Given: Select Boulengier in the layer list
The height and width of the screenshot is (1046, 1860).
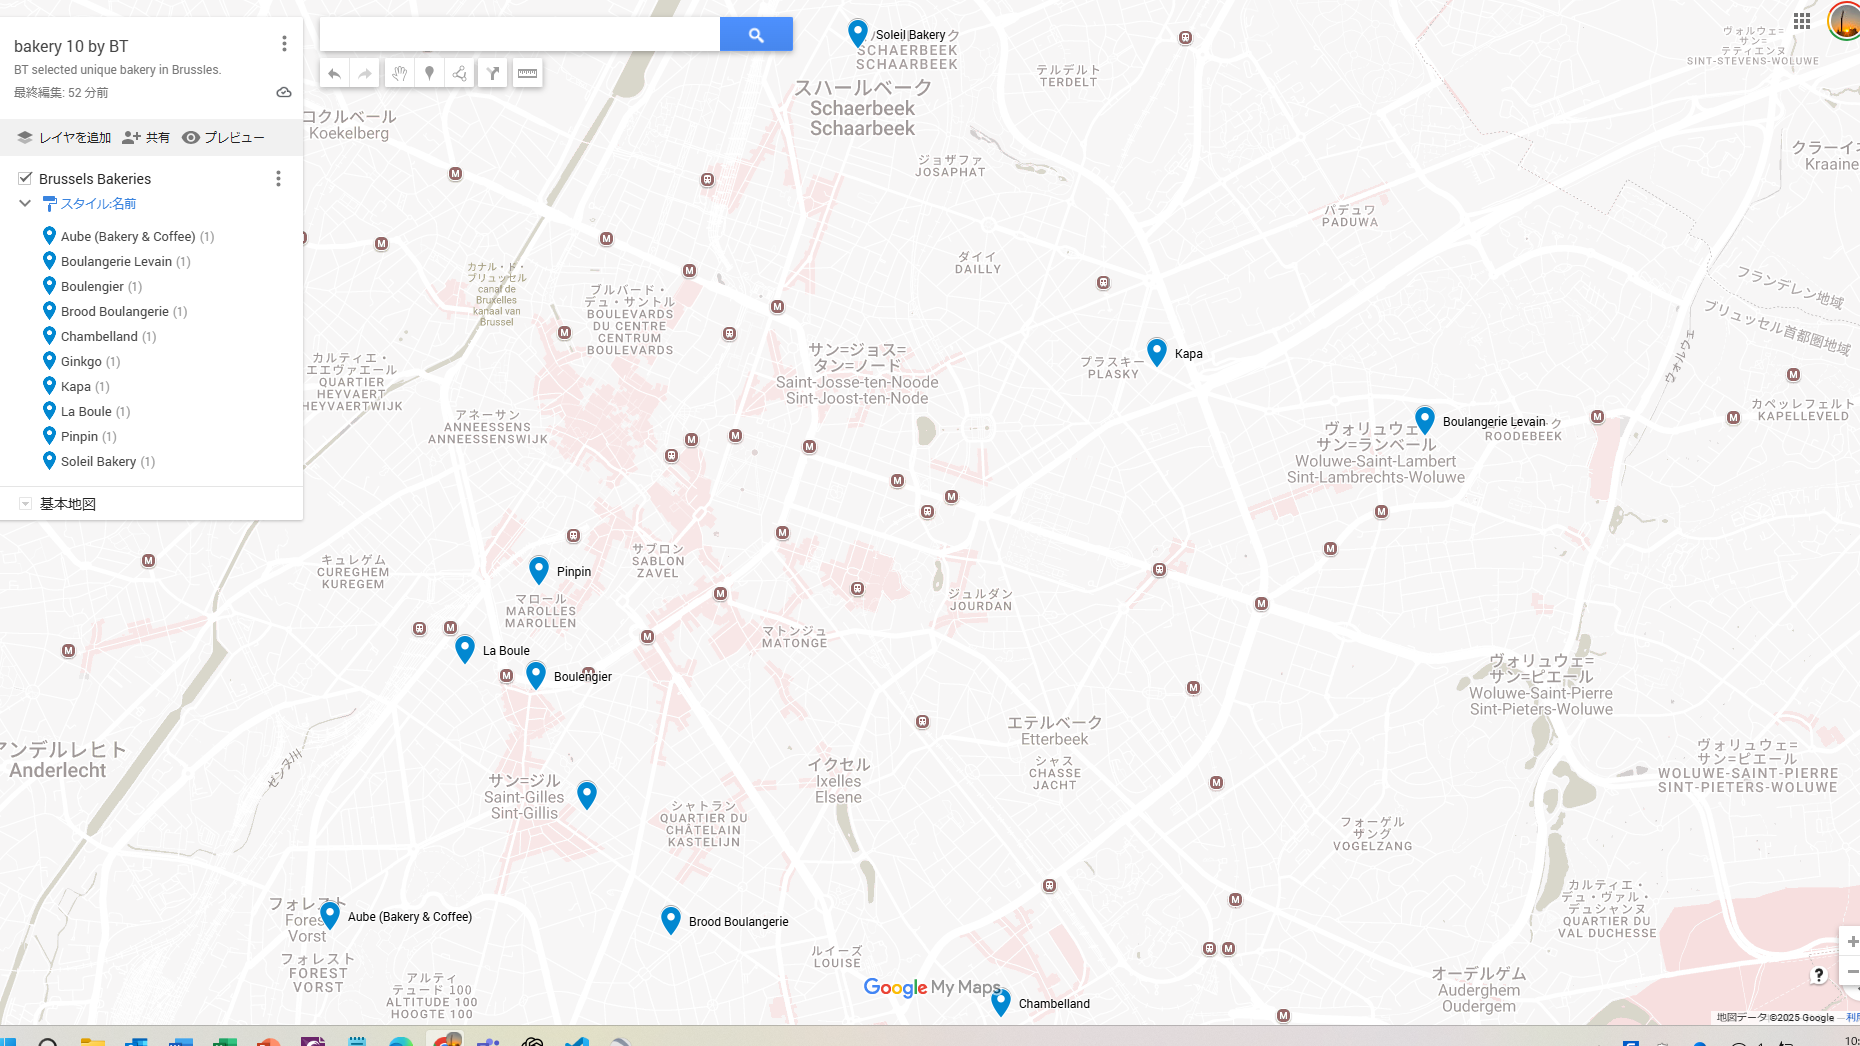Looking at the screenshot, I should tap(92, 287).
